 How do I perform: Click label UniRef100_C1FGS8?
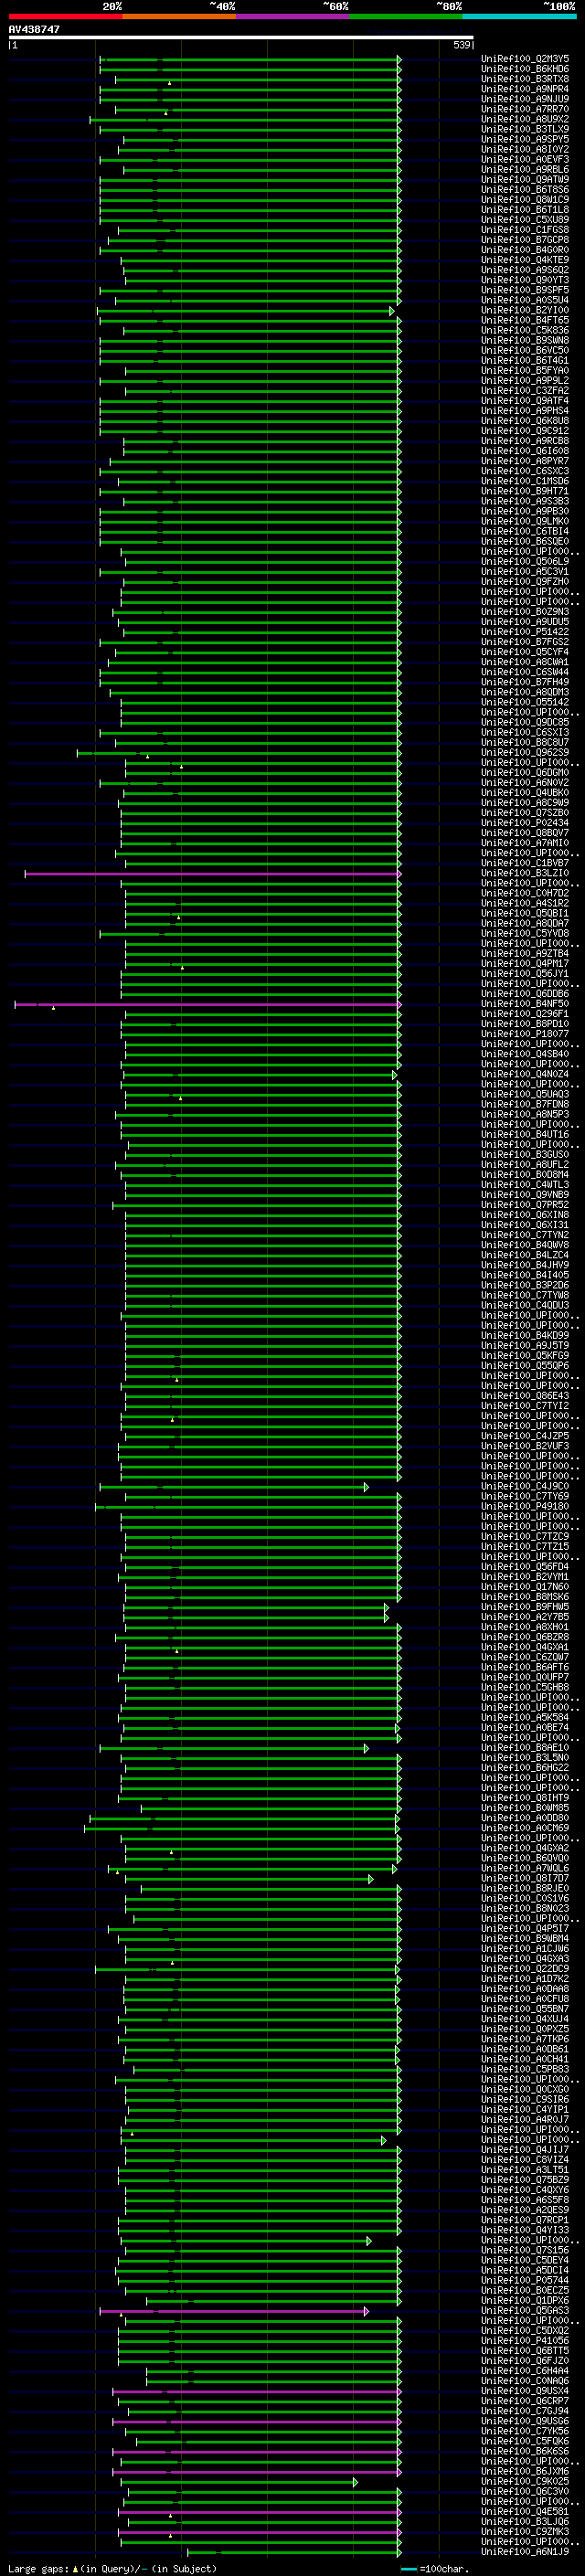[x=525, y=230]
